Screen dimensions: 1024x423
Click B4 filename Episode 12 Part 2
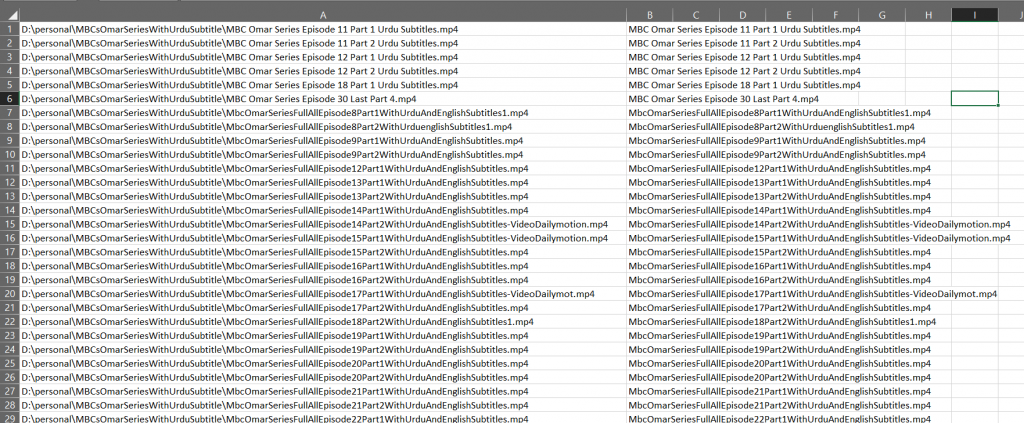[744, 71]
